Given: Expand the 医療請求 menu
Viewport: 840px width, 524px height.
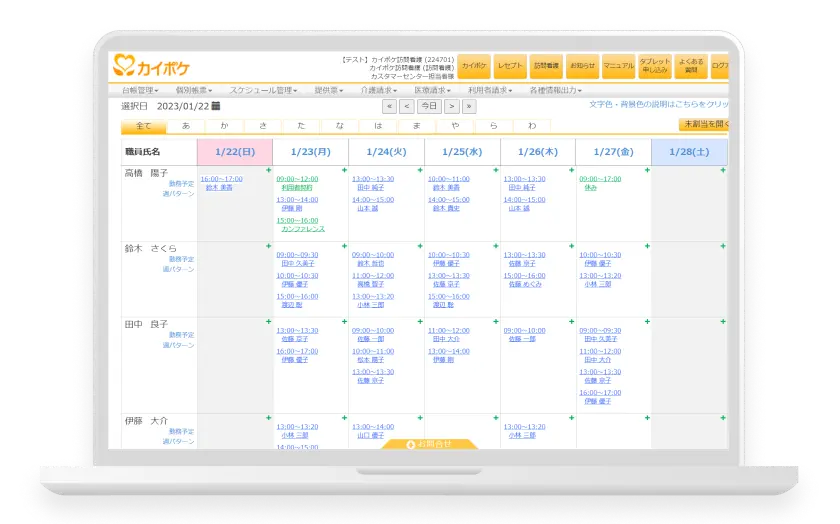Looking at the screenshot, I should pos(432,91).
